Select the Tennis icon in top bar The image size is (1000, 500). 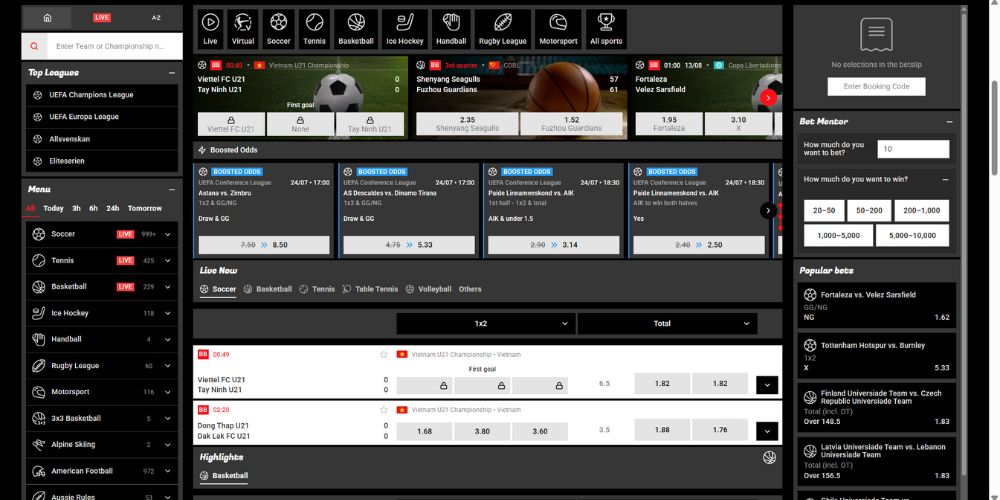coord(314,29)
